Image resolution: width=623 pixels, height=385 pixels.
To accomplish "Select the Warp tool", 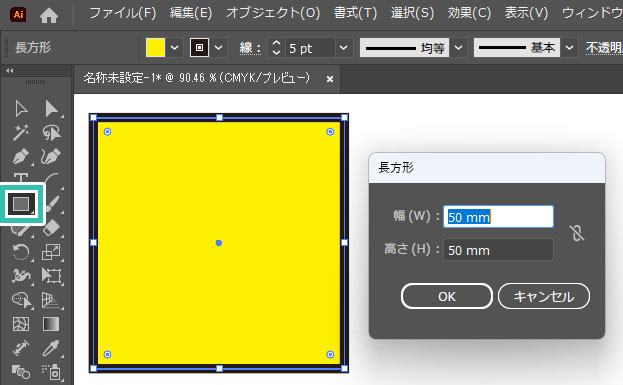I will tap(21, 276).
